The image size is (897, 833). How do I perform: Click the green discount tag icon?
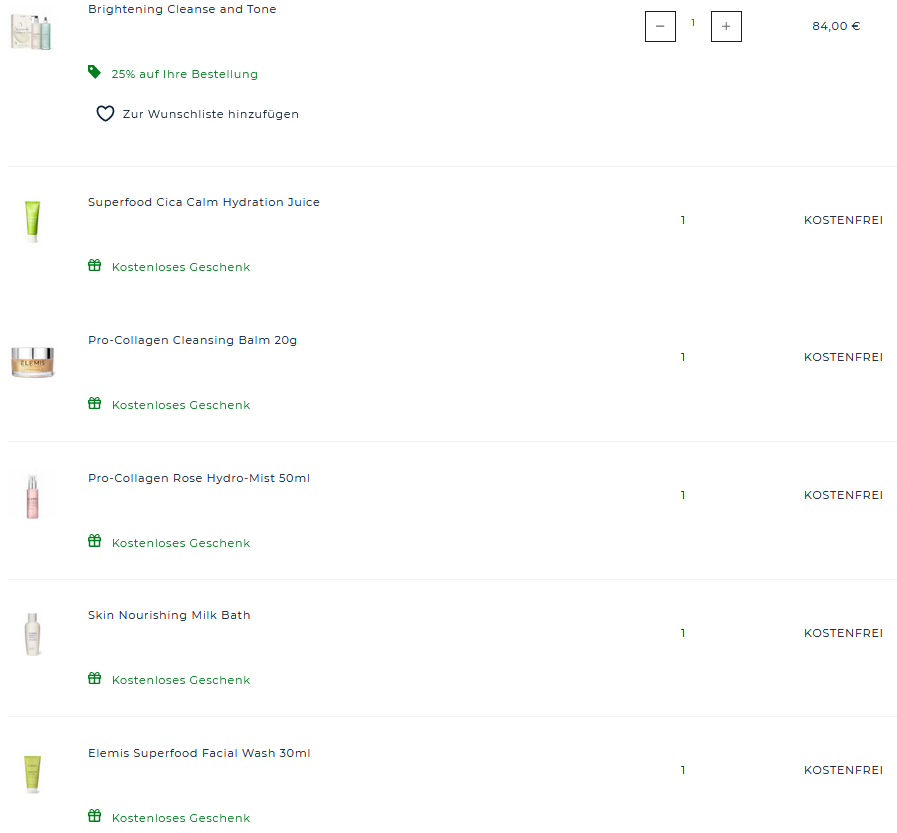point(94,72)
